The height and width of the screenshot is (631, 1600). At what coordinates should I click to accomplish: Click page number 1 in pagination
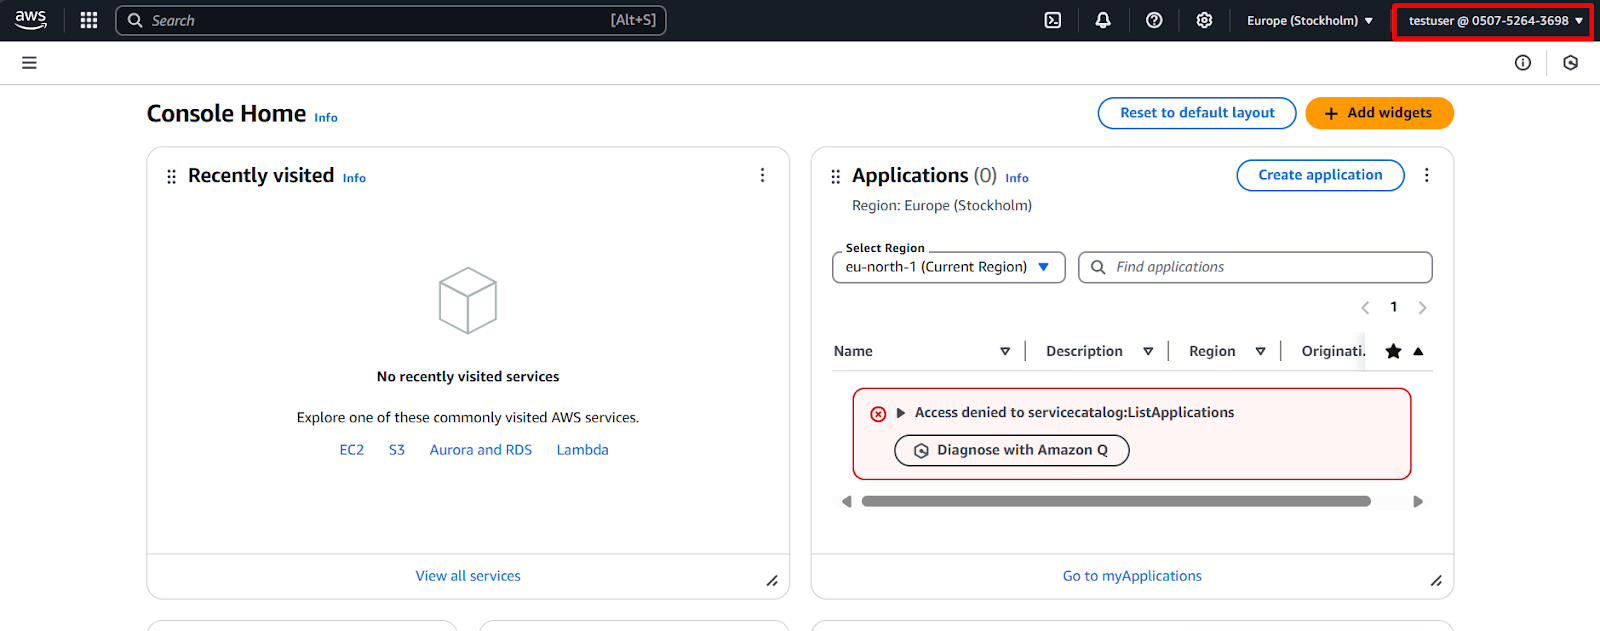[1394, 307]
